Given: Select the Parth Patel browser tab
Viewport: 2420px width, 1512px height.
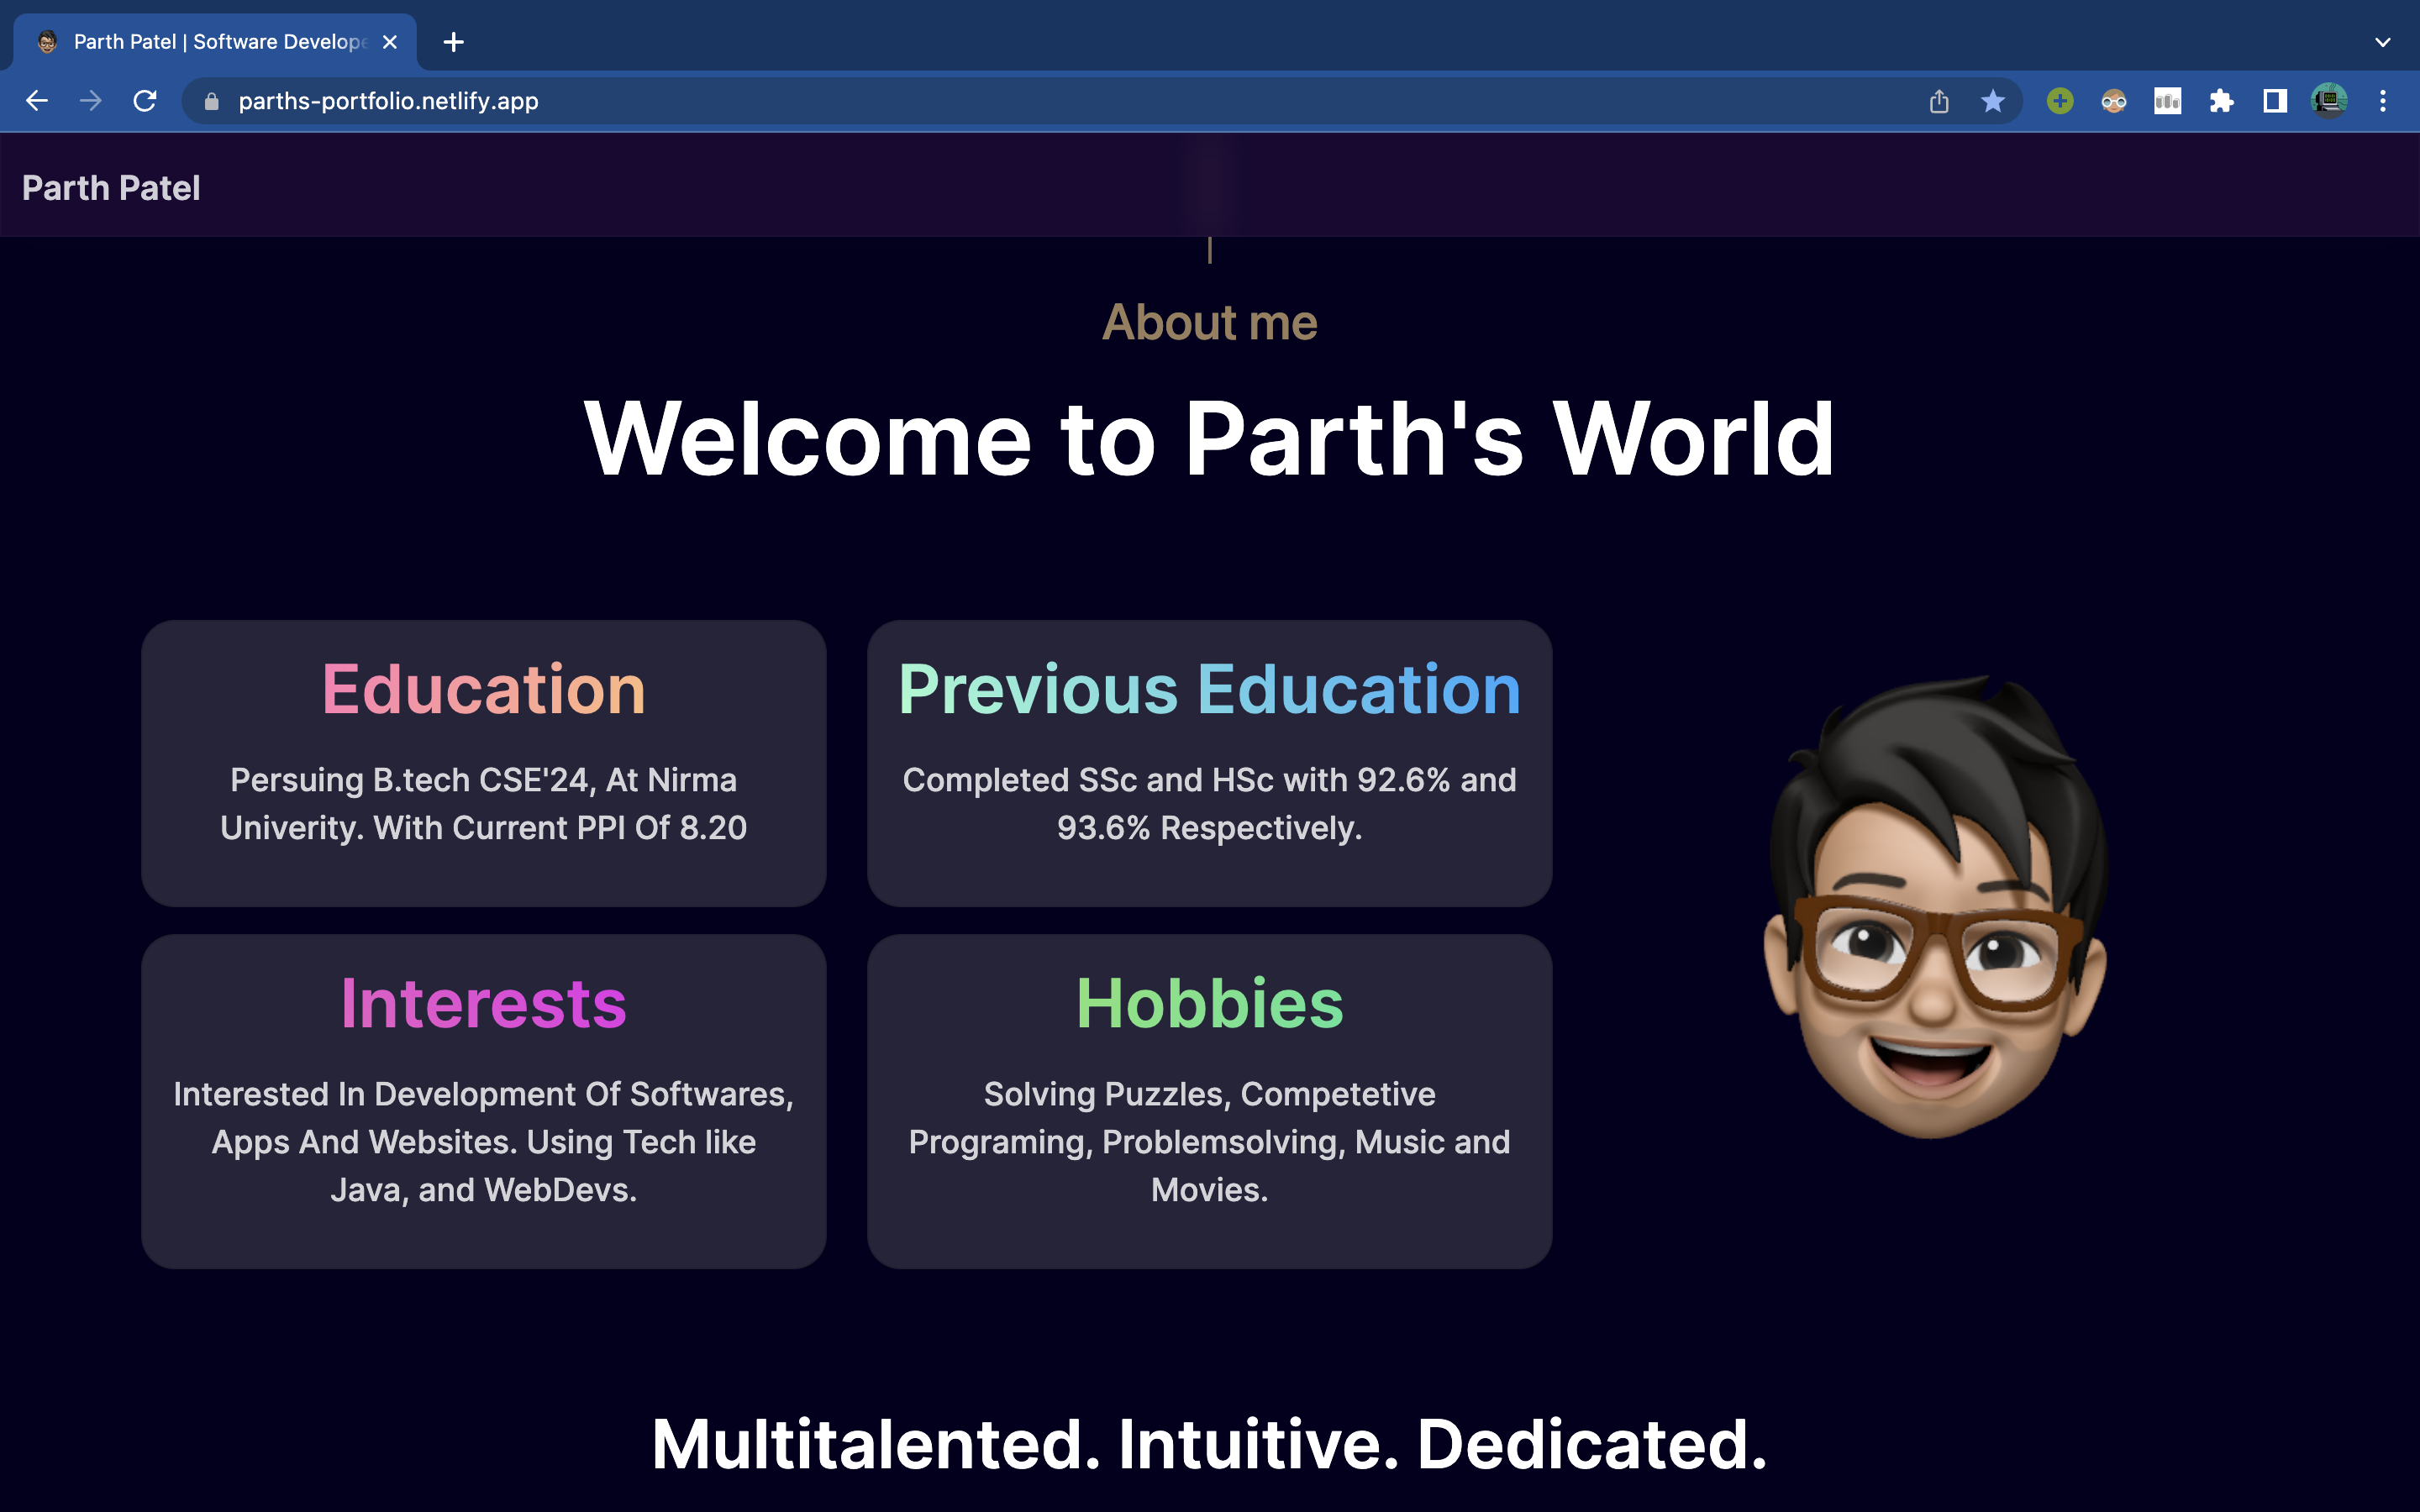Looking at the screenshot, I should 215,42.
